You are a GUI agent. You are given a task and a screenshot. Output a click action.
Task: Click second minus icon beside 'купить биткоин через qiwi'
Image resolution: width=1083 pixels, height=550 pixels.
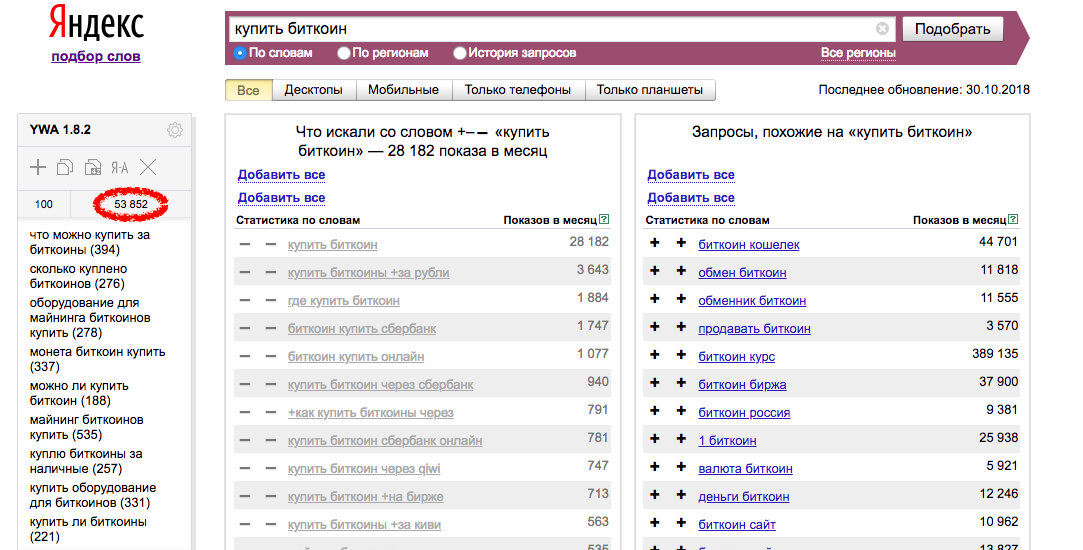pyautogui.click(x=271, y=468)
